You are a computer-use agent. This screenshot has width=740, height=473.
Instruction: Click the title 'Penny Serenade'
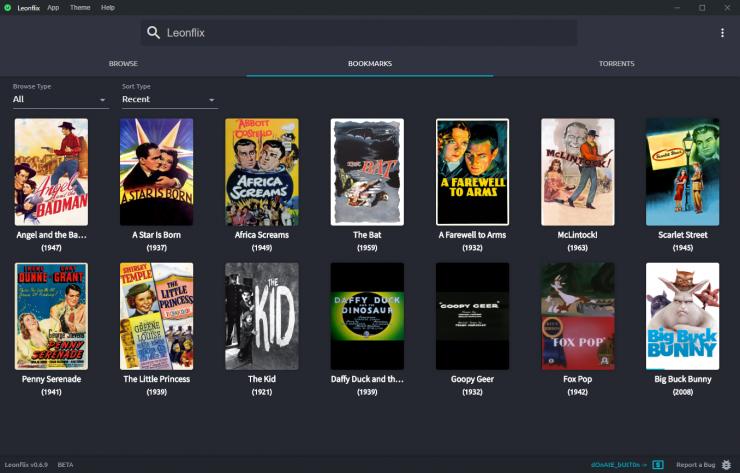point(51,379)
